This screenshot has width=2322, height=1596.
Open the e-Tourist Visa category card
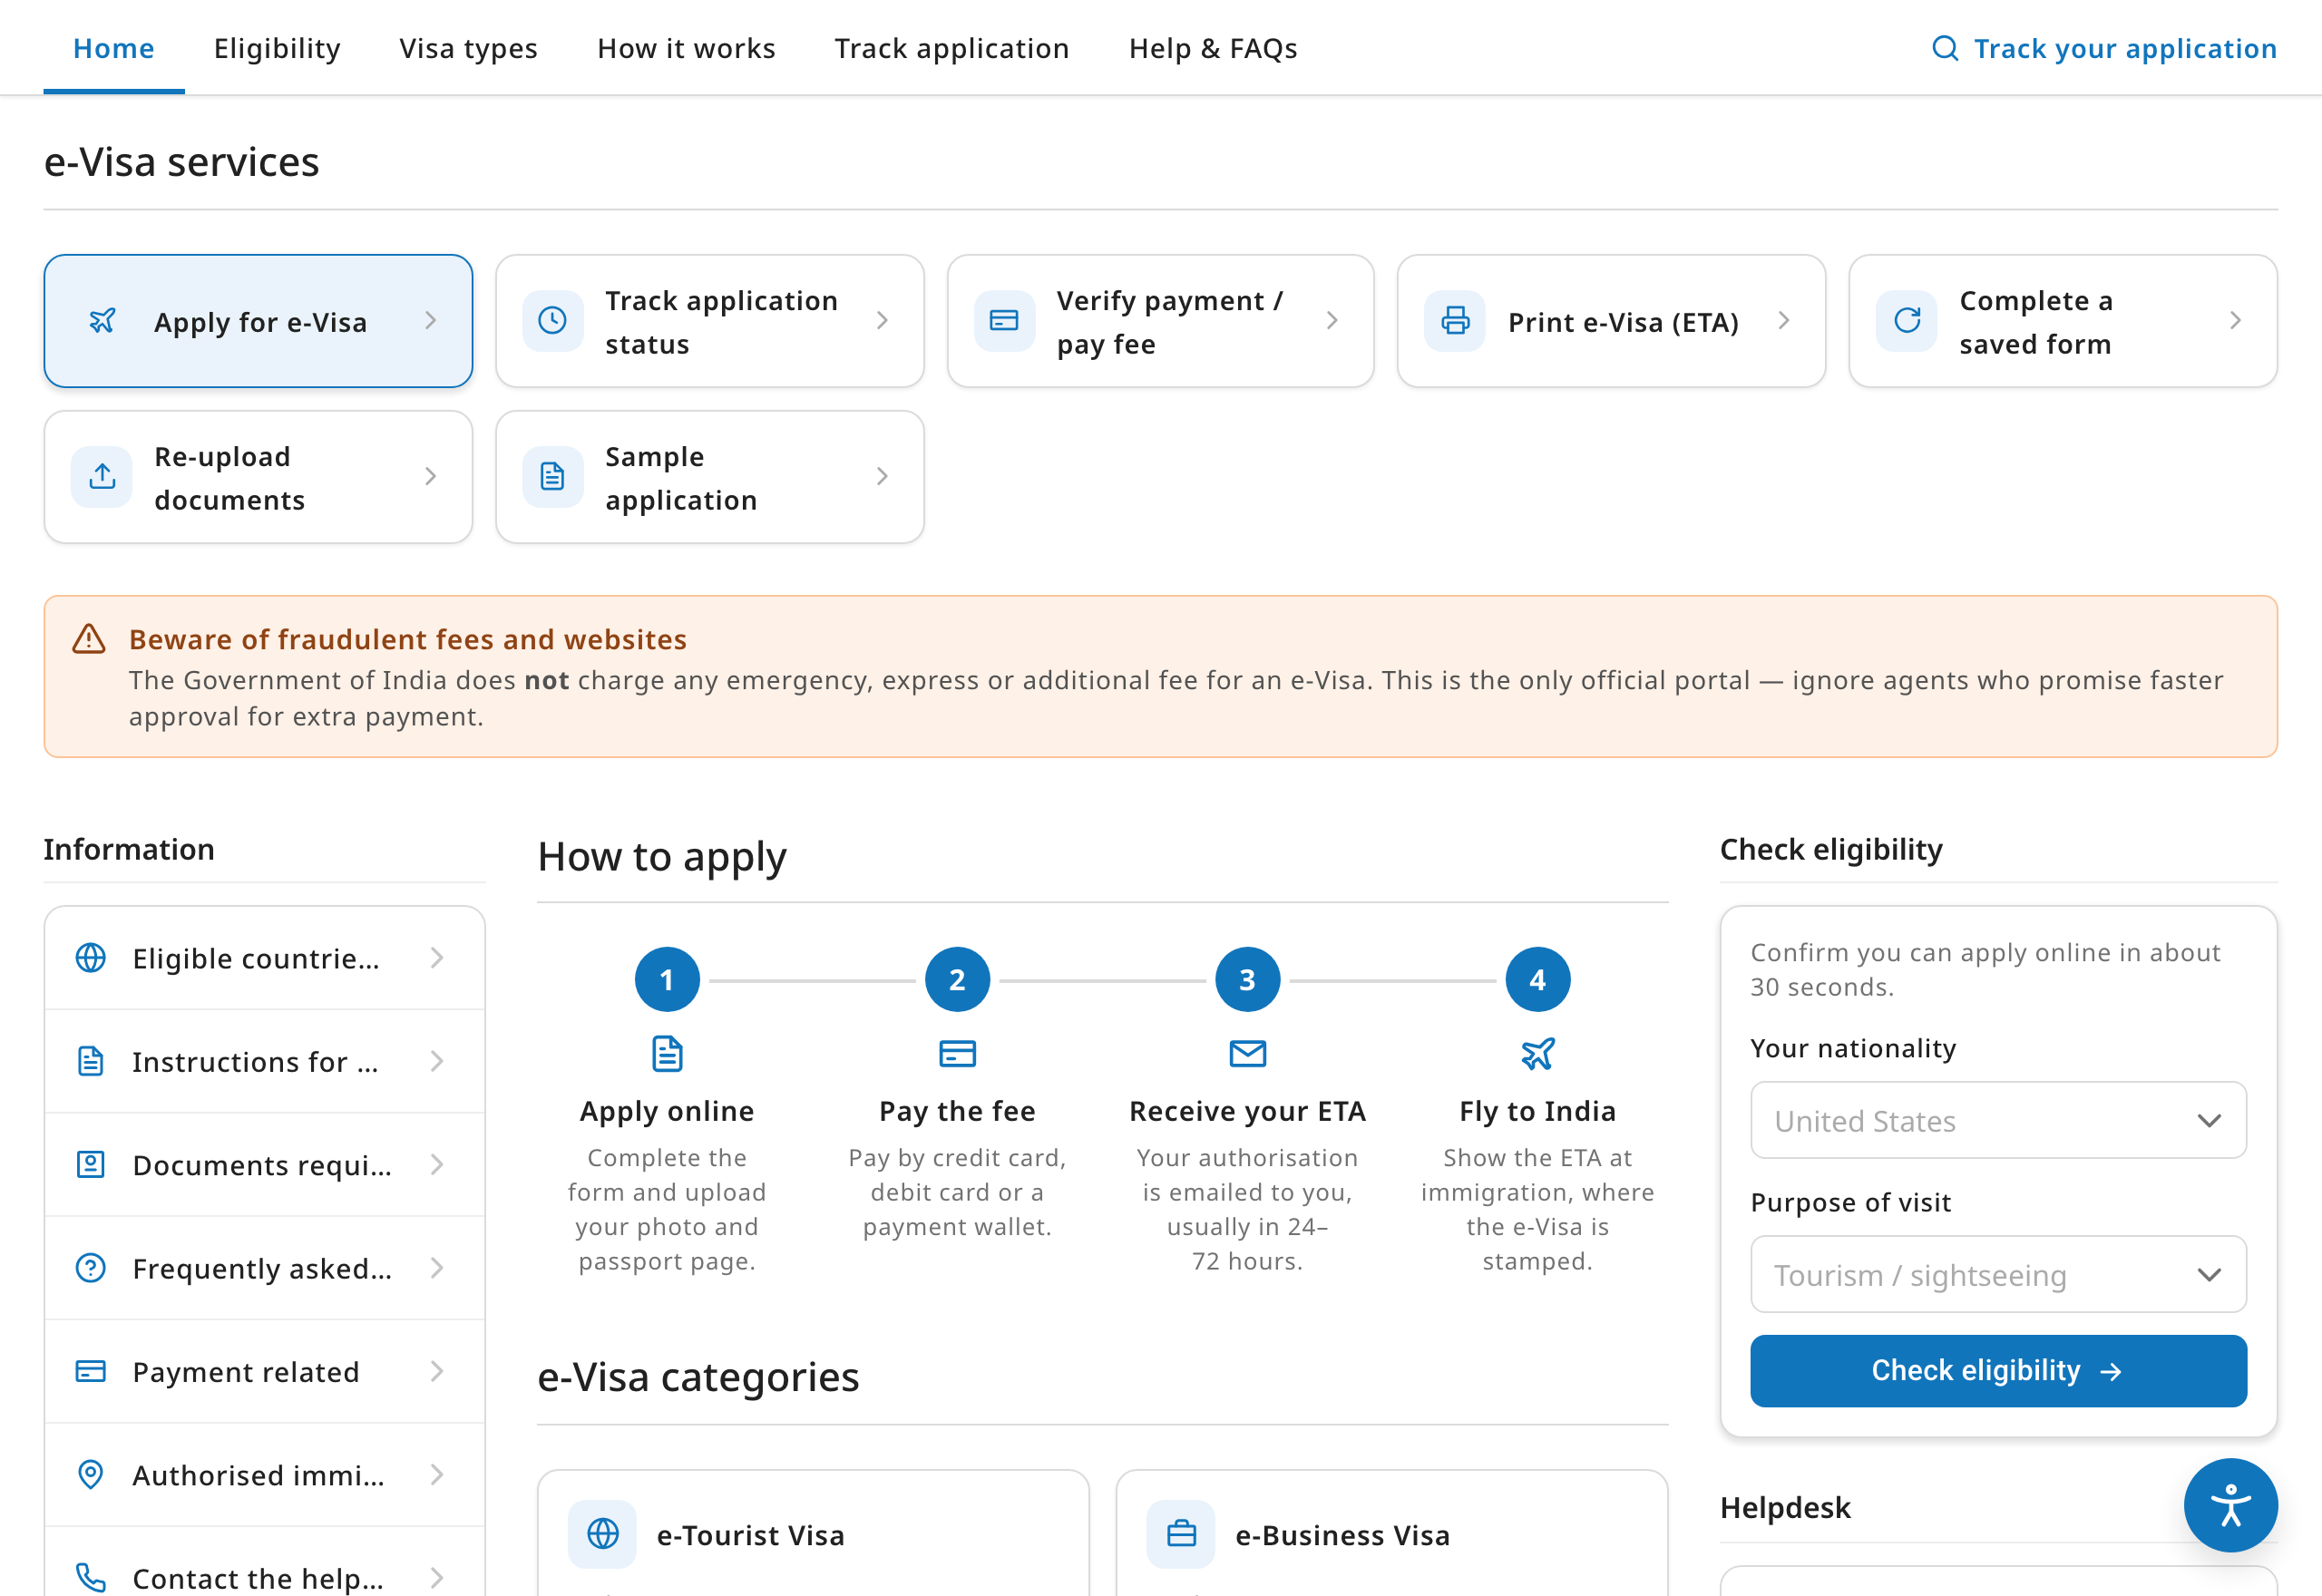pyautogui.click(x=813, y=1533)
